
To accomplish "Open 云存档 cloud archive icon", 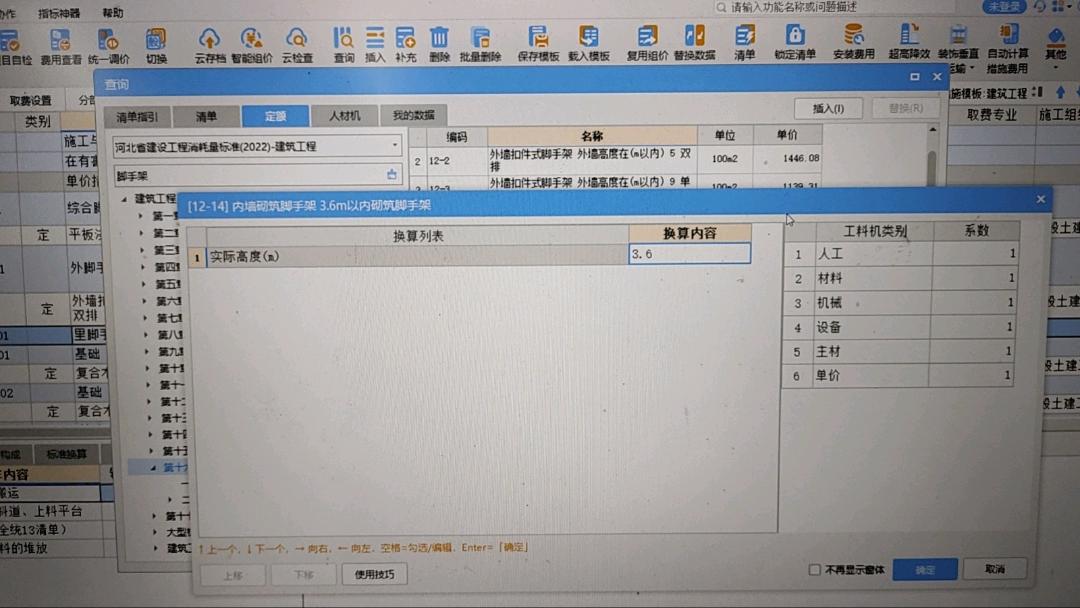I will [209, 45].
